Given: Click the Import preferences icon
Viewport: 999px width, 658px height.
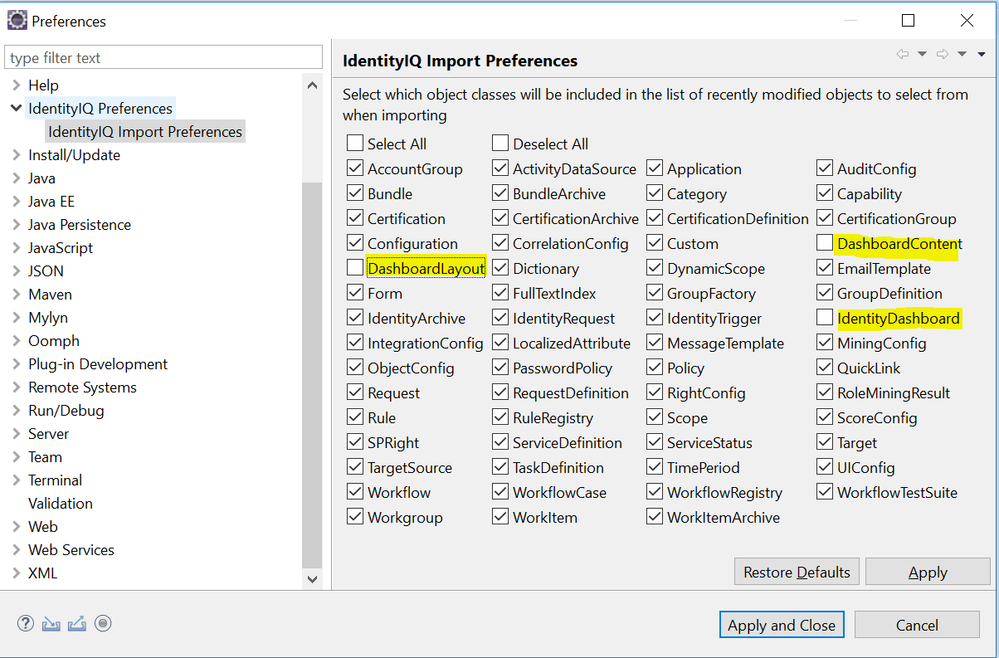Looking at the screenshot, I should (52, 624).
